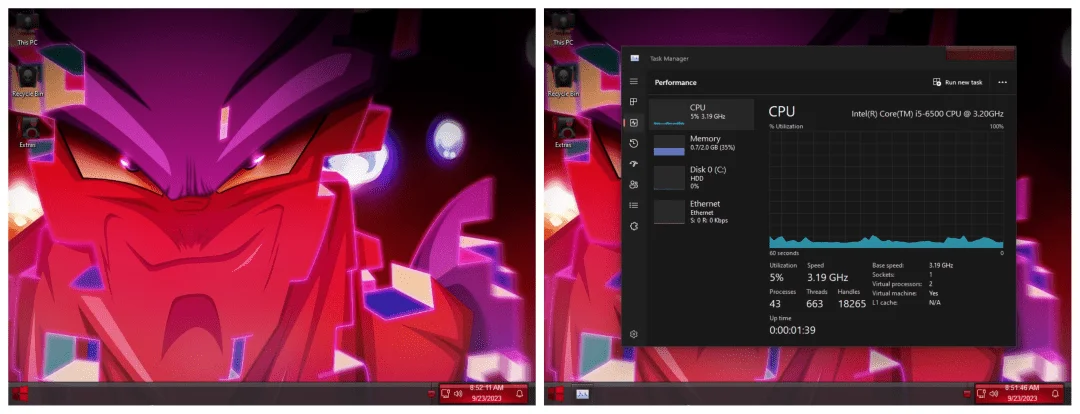
Task: Click volume tray icon beside 8:52:11 AM clock
Action: (x=458, y=394)
